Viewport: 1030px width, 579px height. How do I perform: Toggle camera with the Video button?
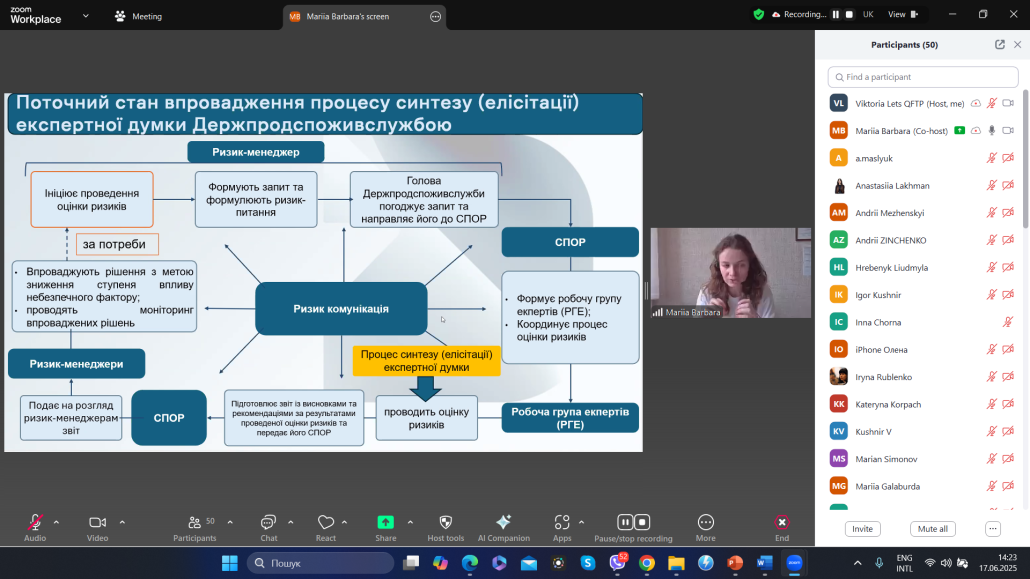[97, 522]
